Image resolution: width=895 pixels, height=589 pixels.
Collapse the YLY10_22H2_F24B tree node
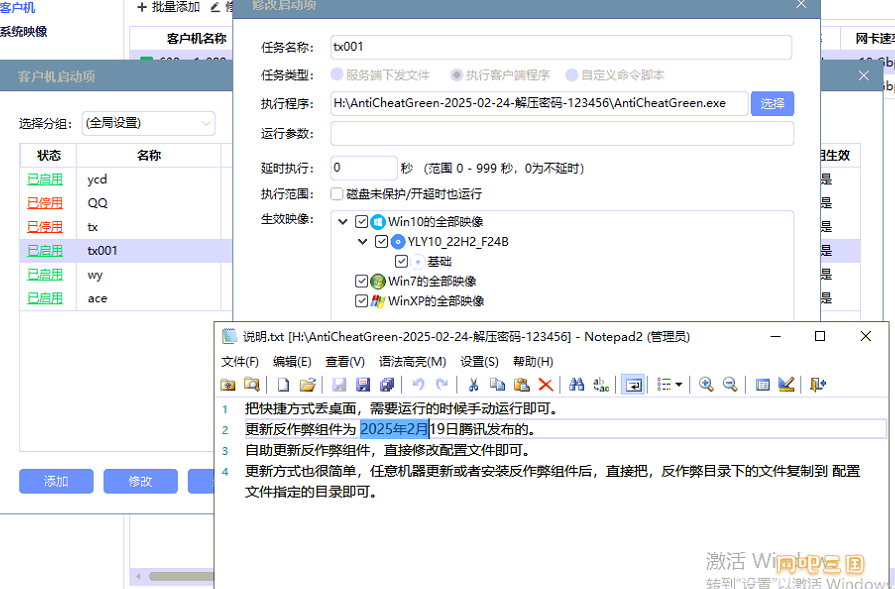click(363, 242)
